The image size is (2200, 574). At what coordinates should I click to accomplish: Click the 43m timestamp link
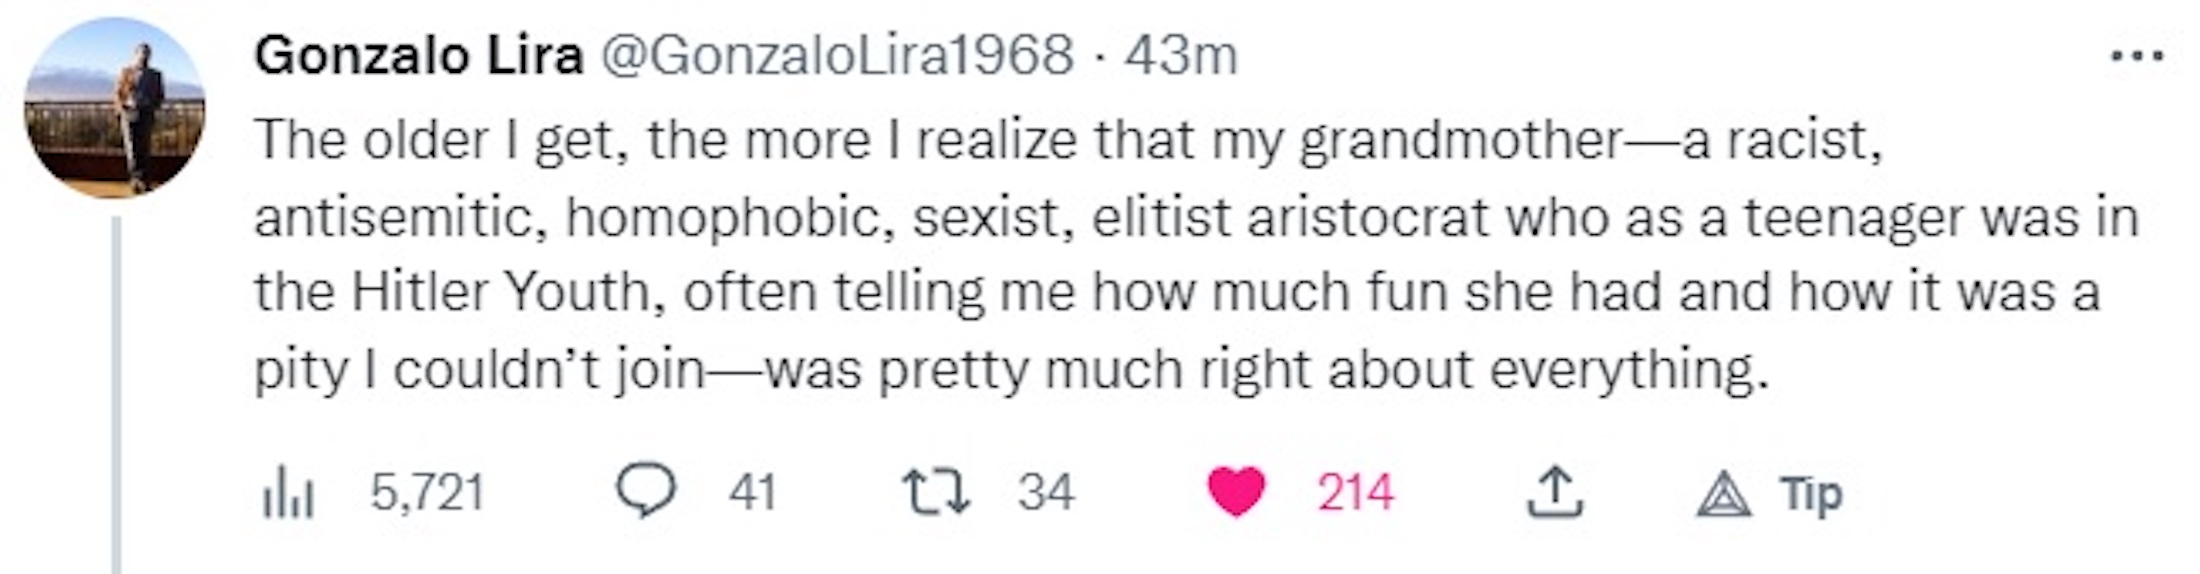click(1180, 55)
